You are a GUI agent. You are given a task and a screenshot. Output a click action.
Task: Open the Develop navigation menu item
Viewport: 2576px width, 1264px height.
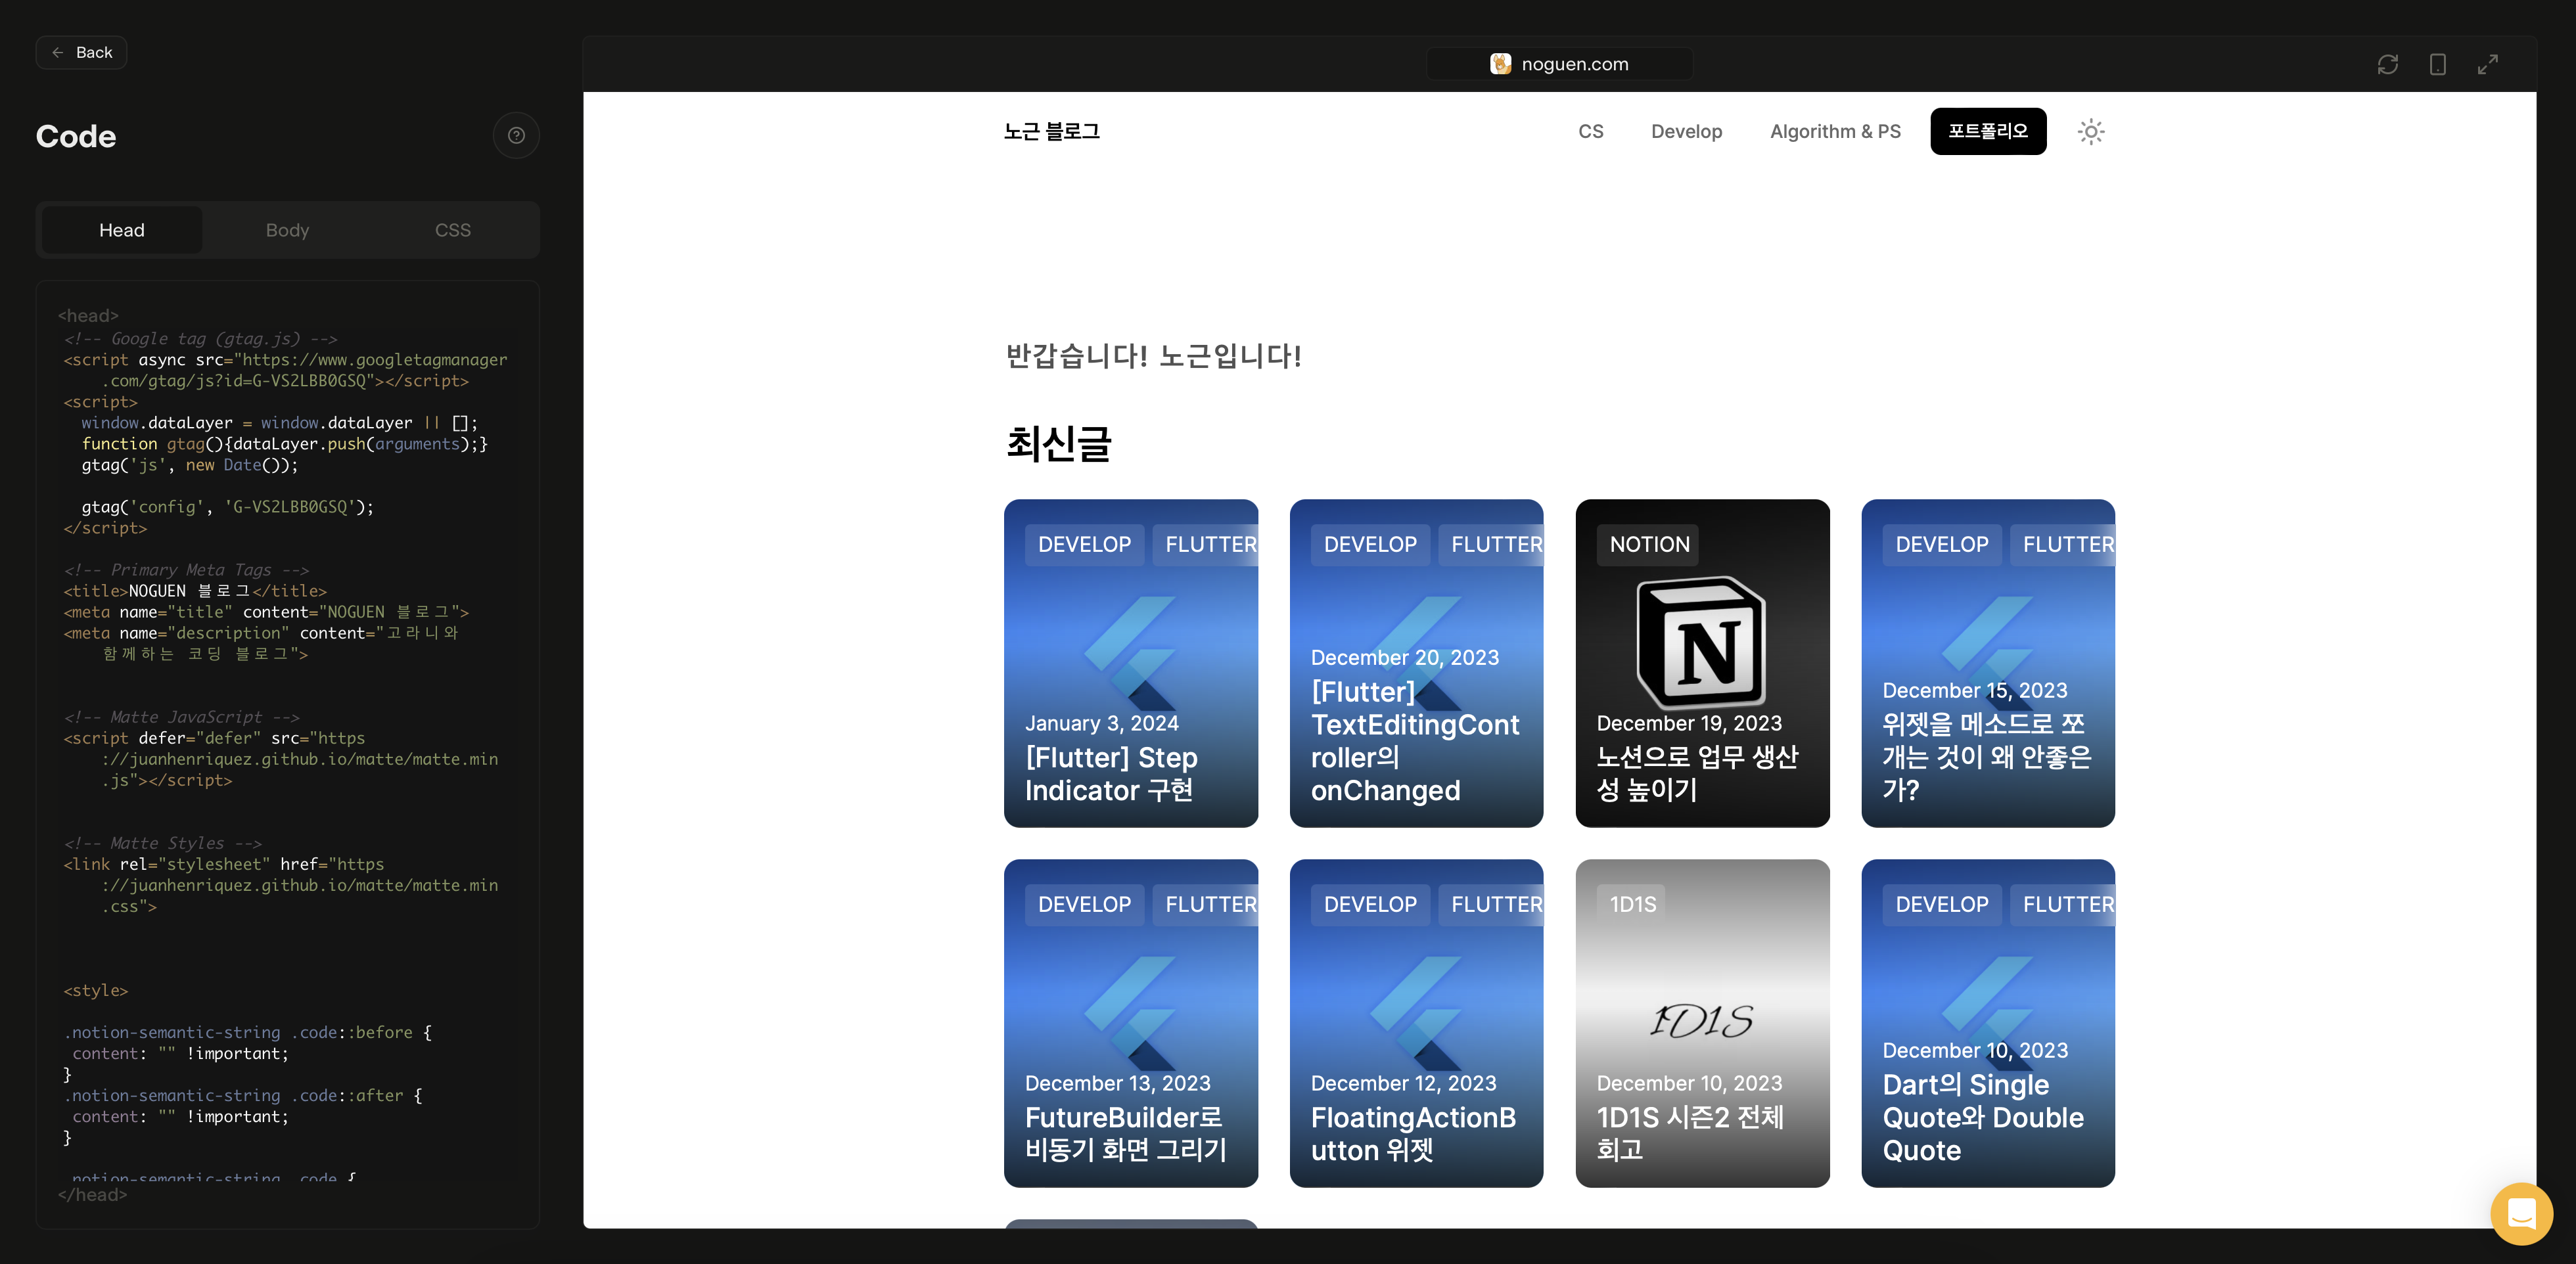pyautogui.click(x=1686, y=132)
